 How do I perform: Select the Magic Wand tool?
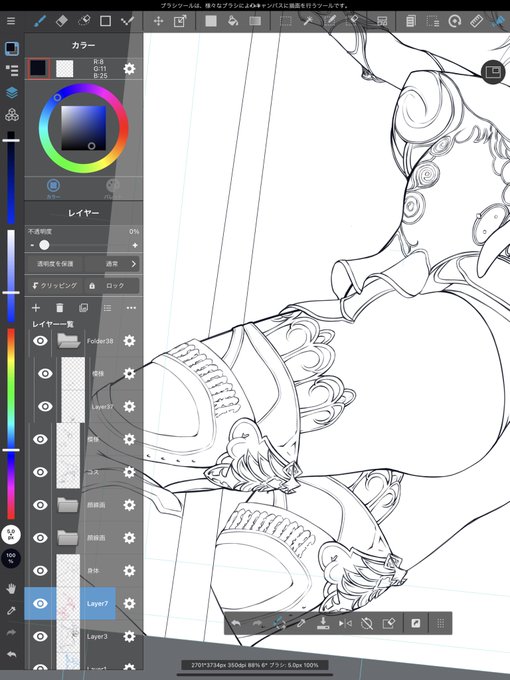tap(308, 21)
